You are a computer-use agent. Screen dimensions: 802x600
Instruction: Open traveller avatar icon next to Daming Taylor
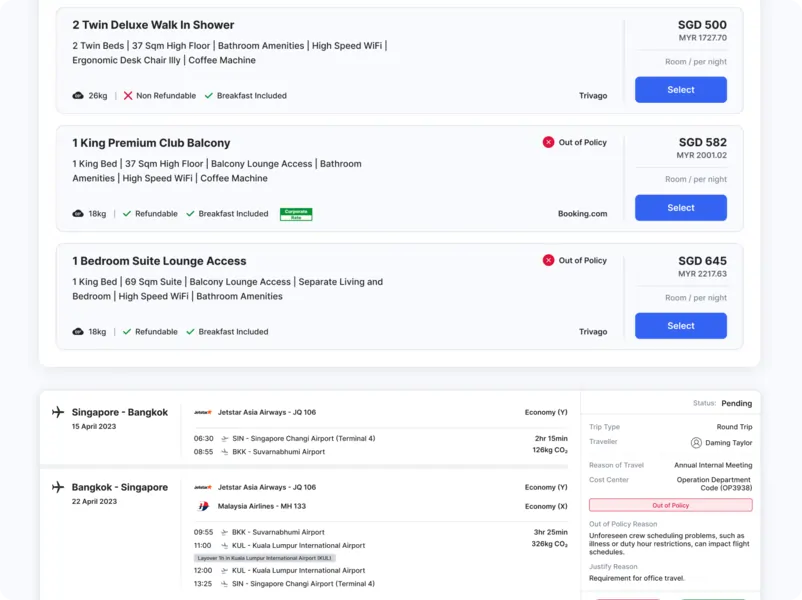click(696, 442)
